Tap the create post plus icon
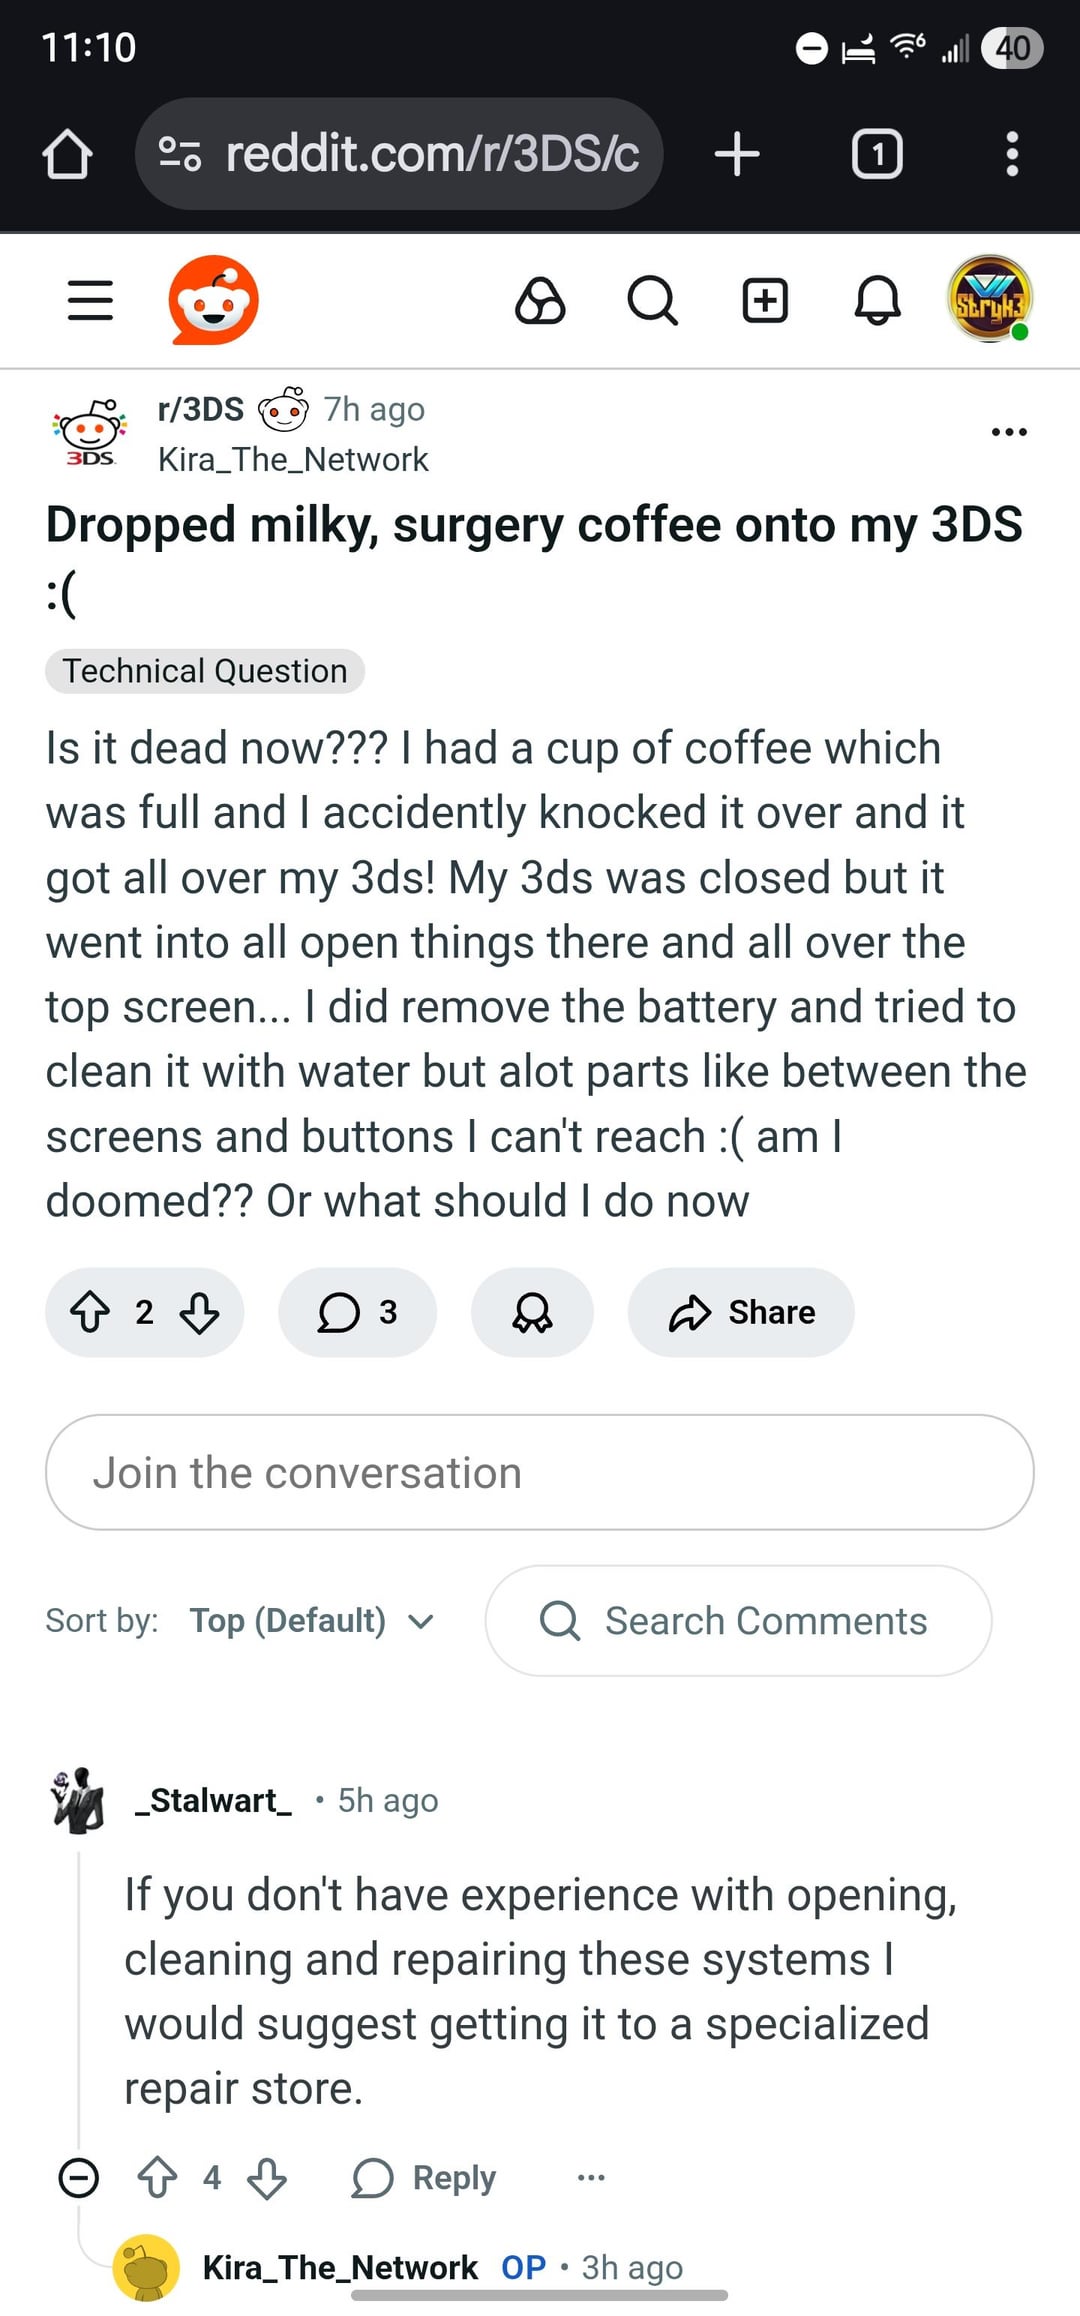Image resolution: width=1080 pixels, height=2316 pixels. coord(765,300)
